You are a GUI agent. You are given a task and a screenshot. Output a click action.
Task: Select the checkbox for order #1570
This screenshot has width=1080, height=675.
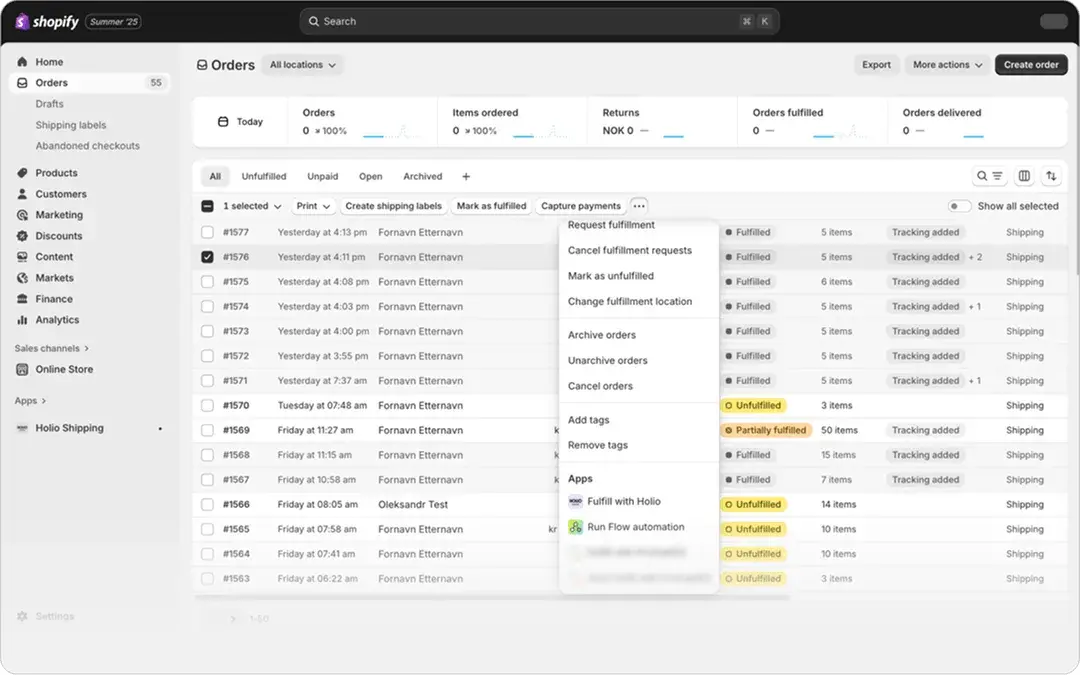(x=207, y=406)
